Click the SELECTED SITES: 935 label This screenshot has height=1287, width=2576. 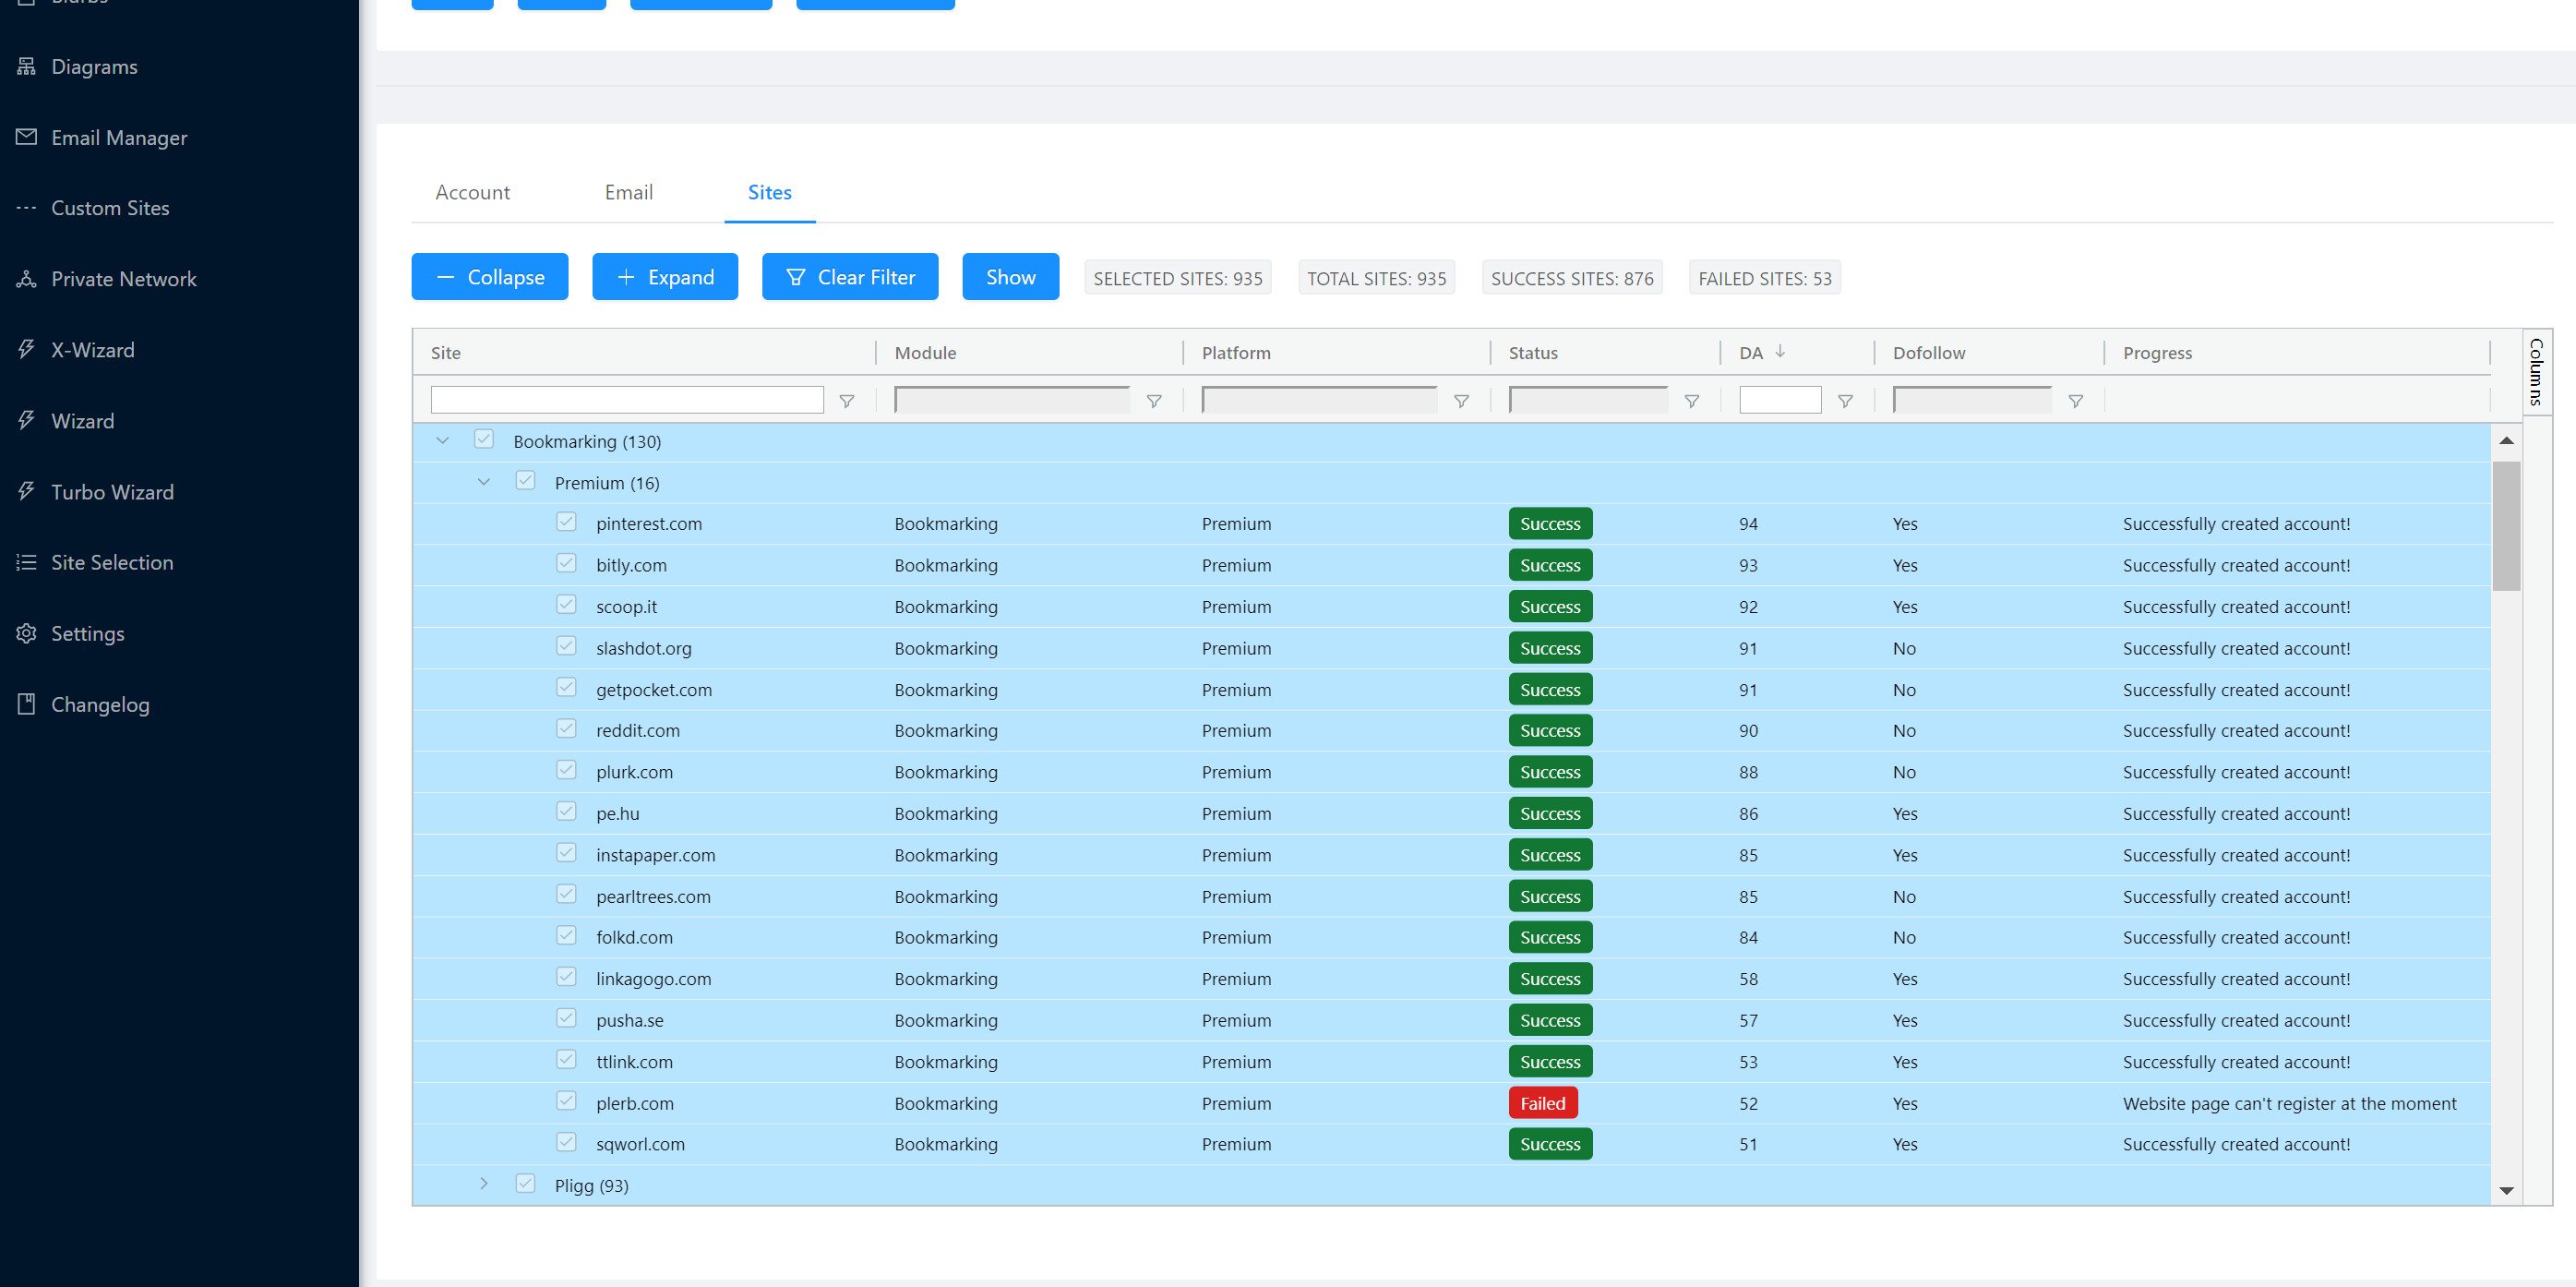pos(1177,278)
